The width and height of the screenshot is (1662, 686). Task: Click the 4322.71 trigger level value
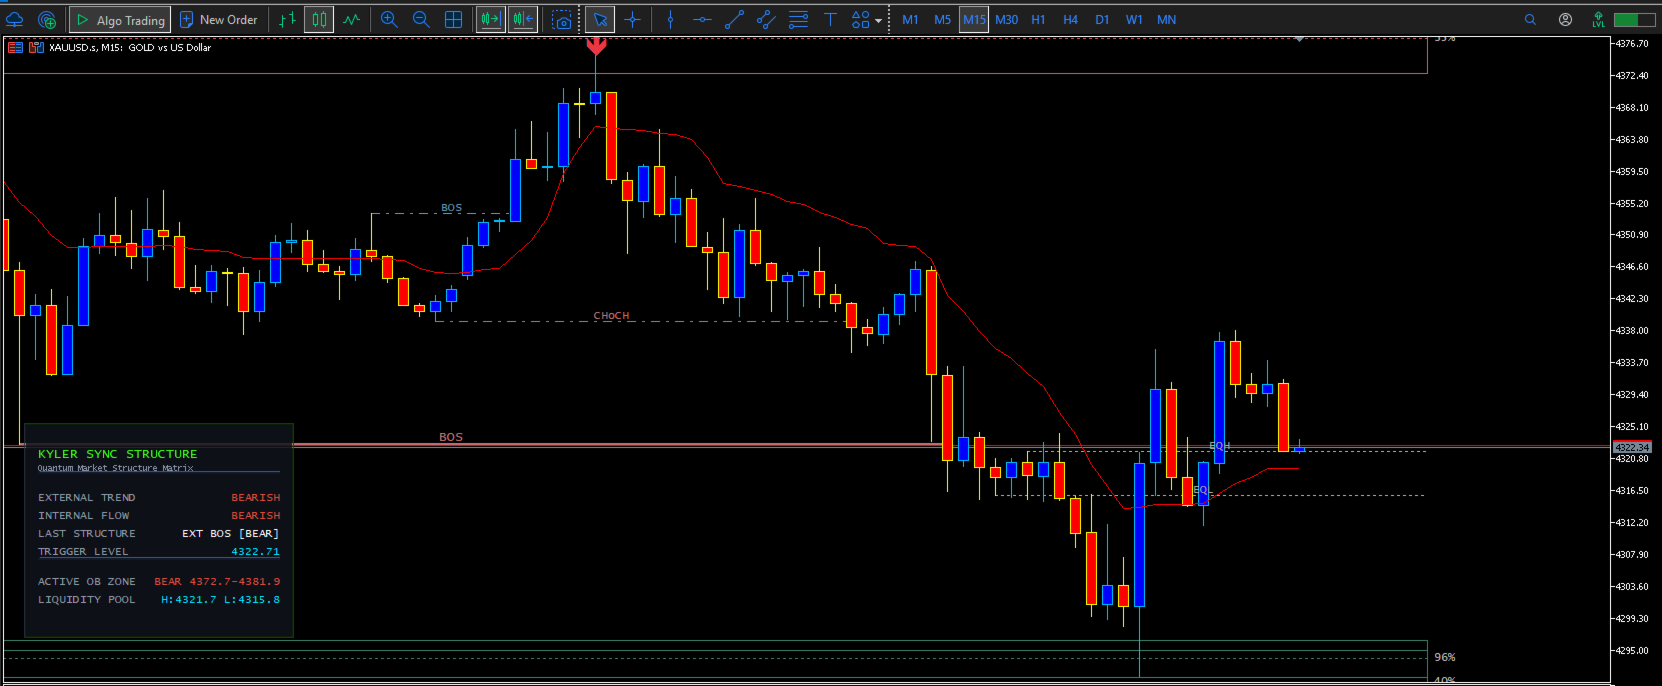click(255, 551)
